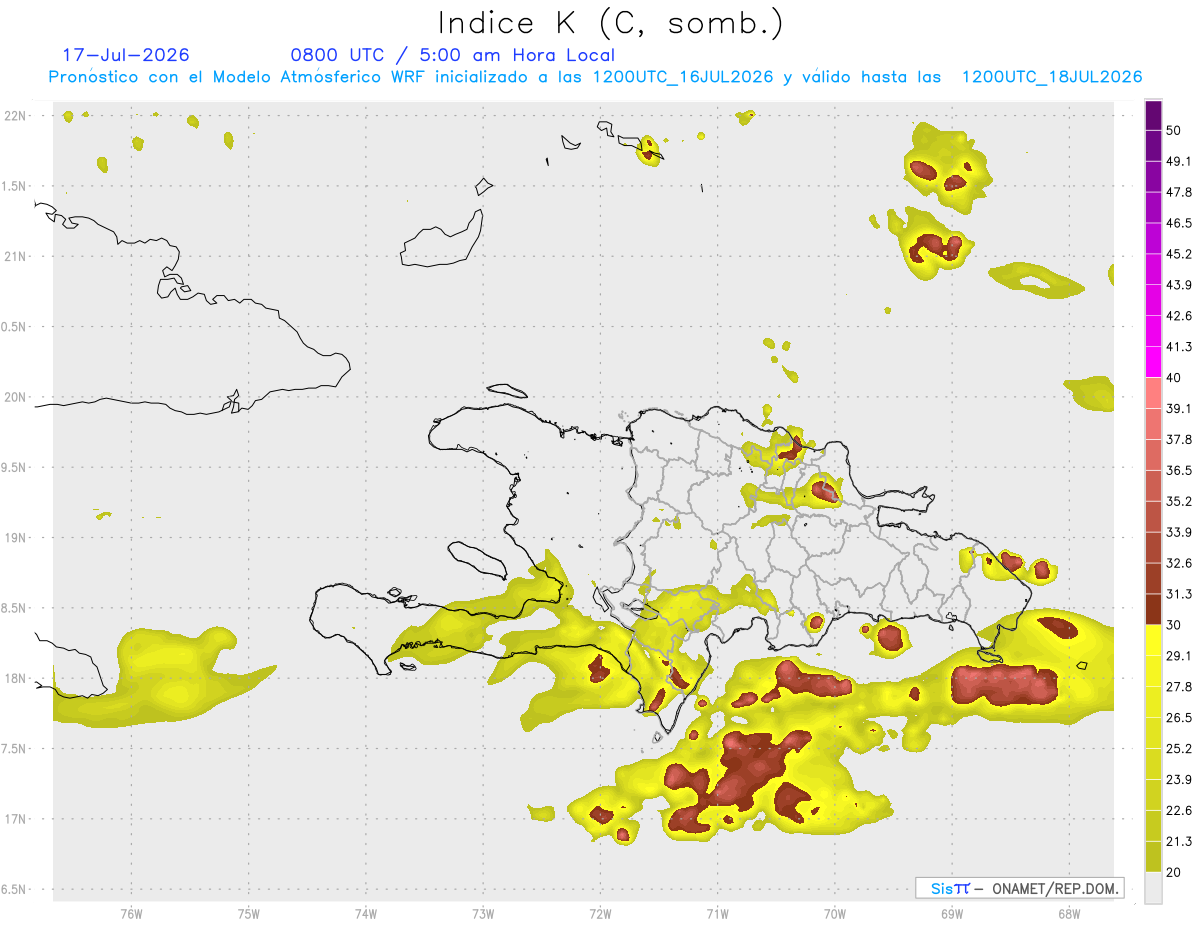
Task: Click the dark purple swatch above 50
Action: pos(1153,116)
